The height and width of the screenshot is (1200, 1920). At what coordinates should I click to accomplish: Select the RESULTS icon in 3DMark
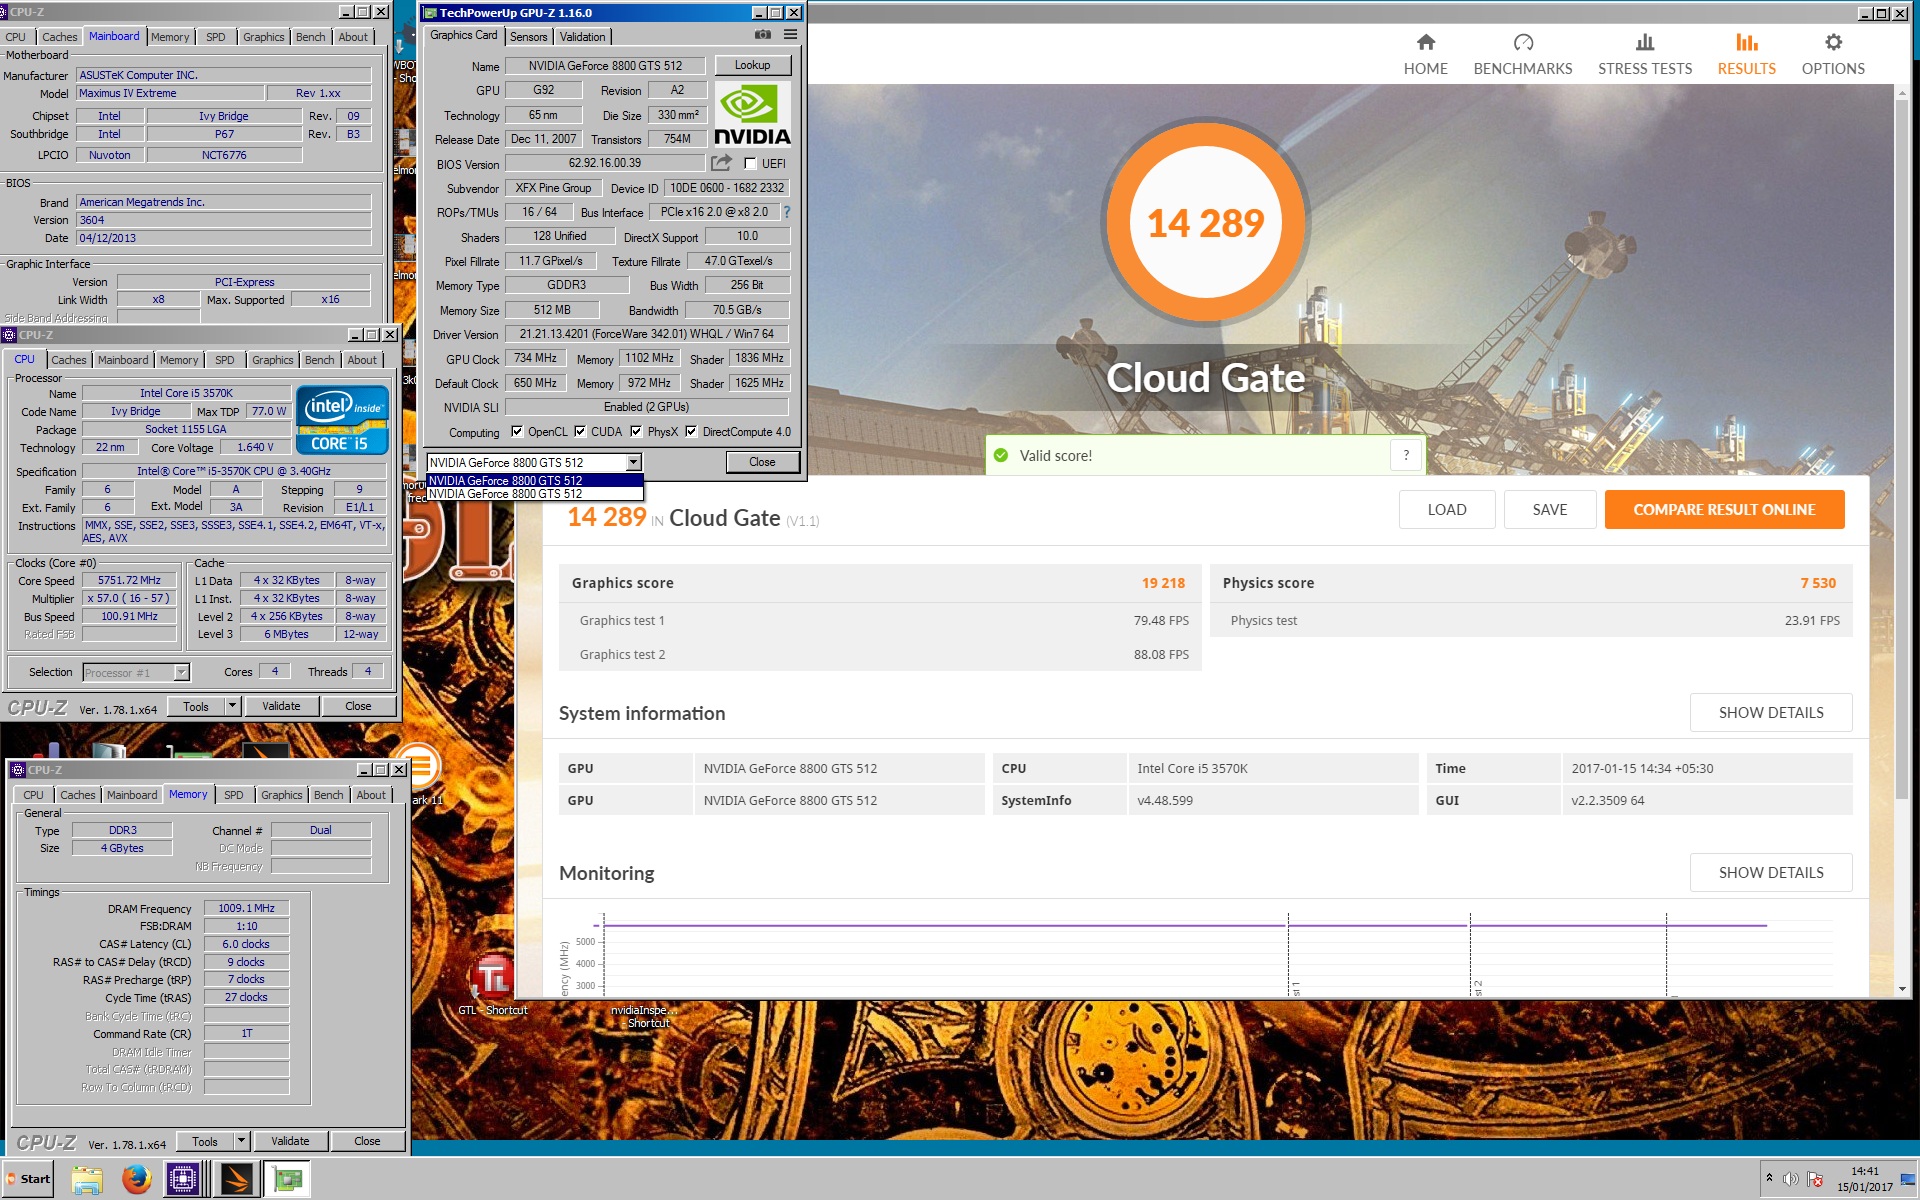(1746, 42)
